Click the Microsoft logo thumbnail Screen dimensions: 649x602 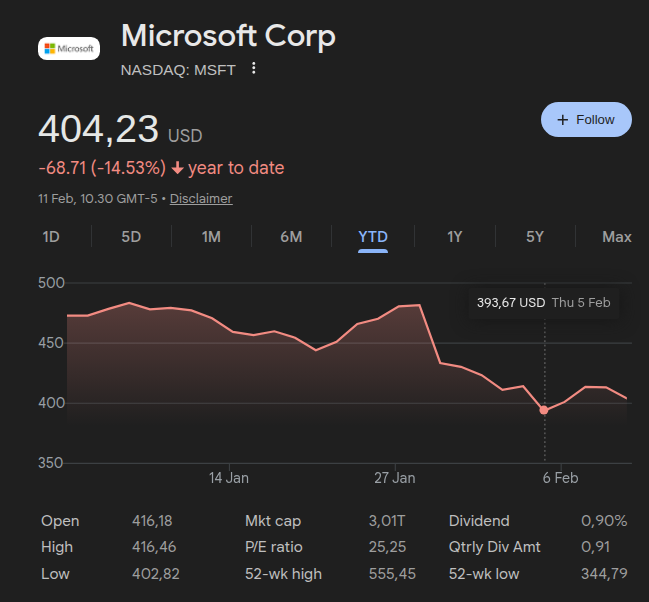tap(68, 48)
